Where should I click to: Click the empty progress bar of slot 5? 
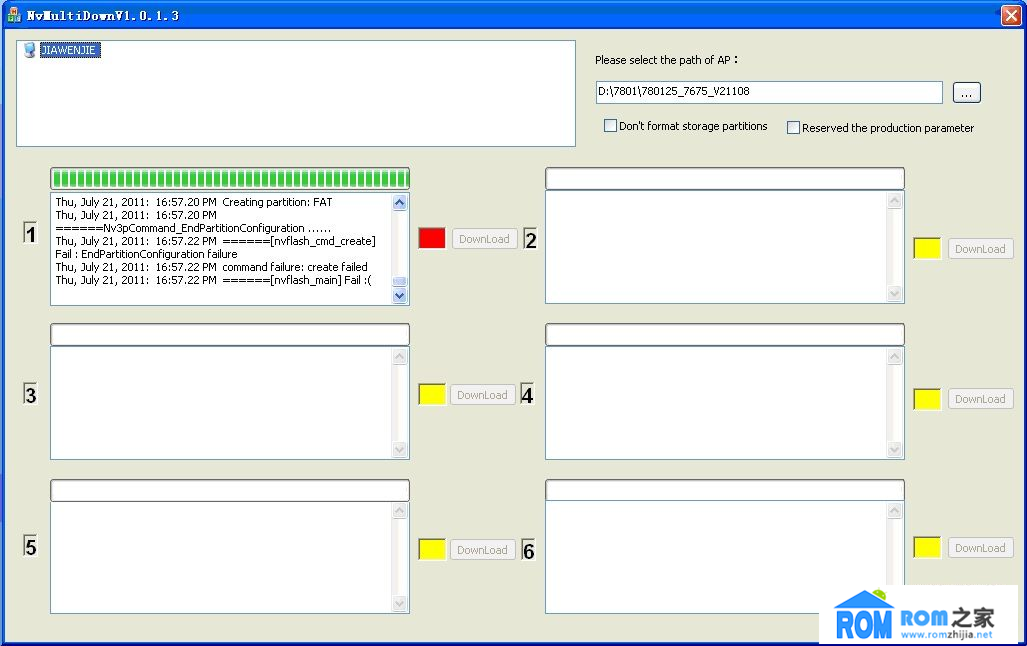230,490
